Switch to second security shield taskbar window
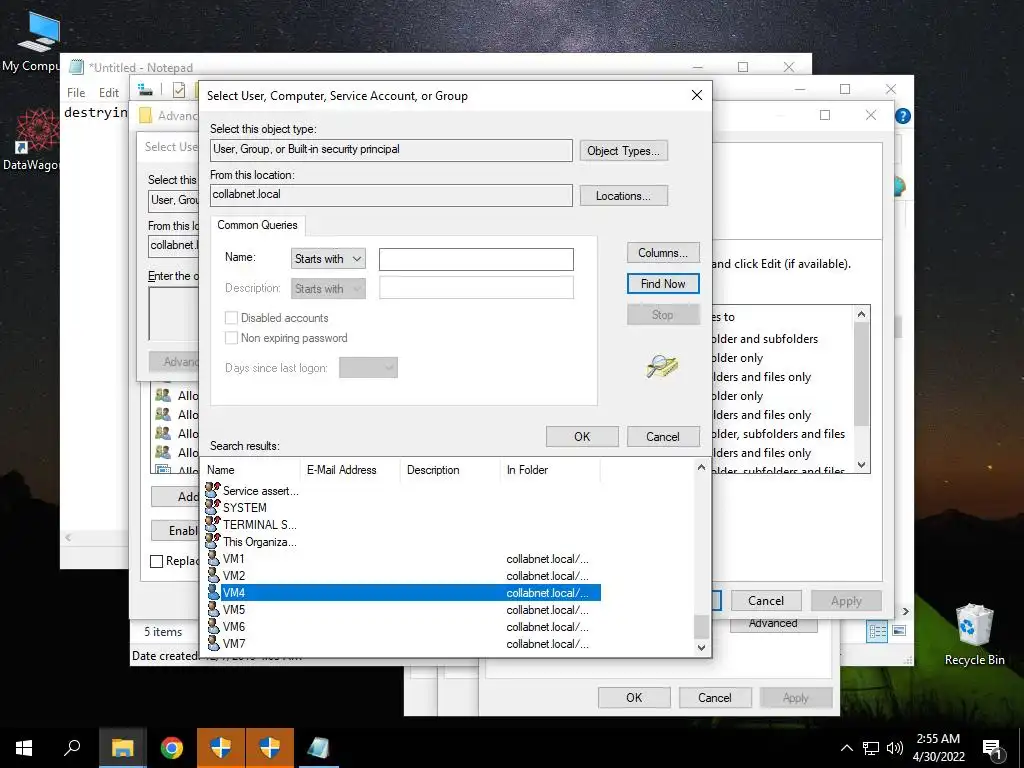Viewport: 1024px width, 768px height. point(270,748)
